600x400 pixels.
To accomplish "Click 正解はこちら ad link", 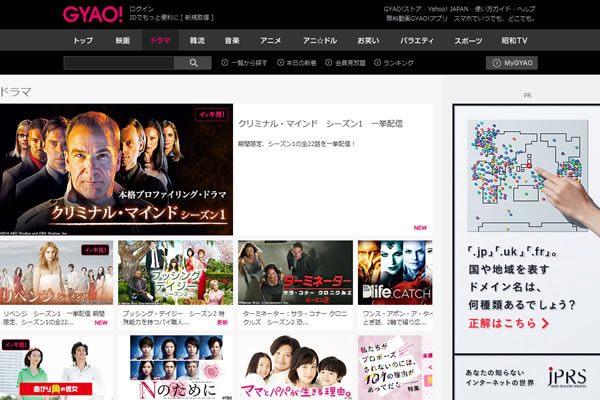I will 509,323.
